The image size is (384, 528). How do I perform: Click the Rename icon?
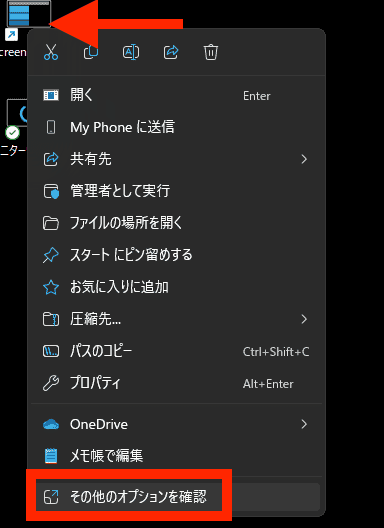(x=131, y=52)
